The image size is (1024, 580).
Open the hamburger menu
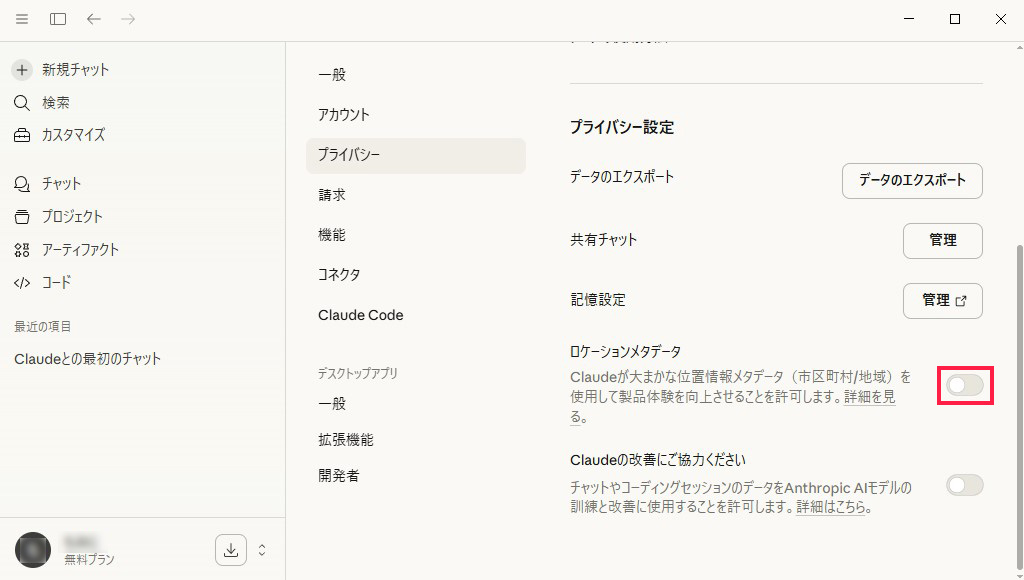click(x=21, y=18)
